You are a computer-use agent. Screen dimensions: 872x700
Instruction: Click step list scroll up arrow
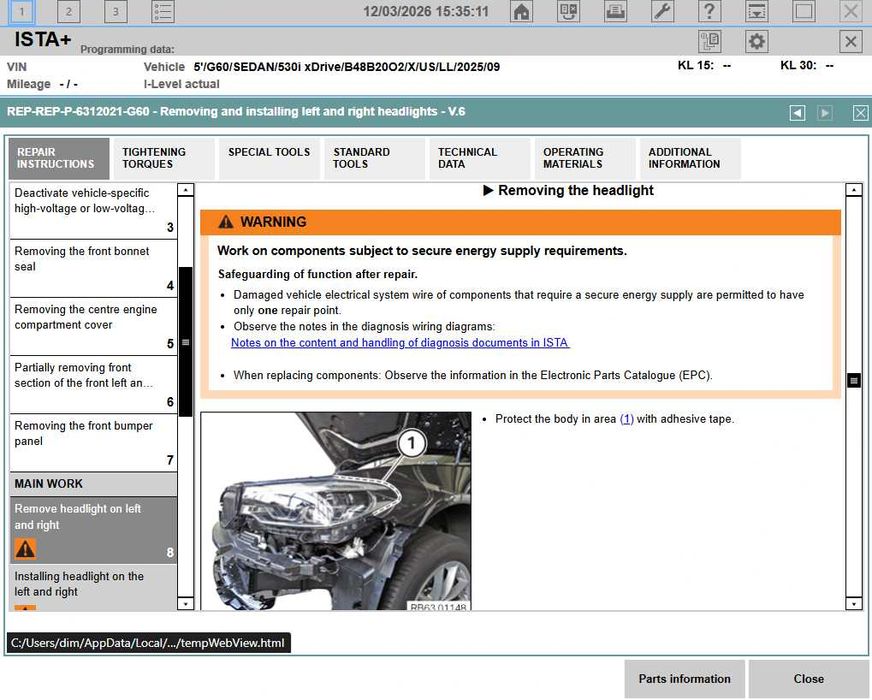tap(186, 190)
